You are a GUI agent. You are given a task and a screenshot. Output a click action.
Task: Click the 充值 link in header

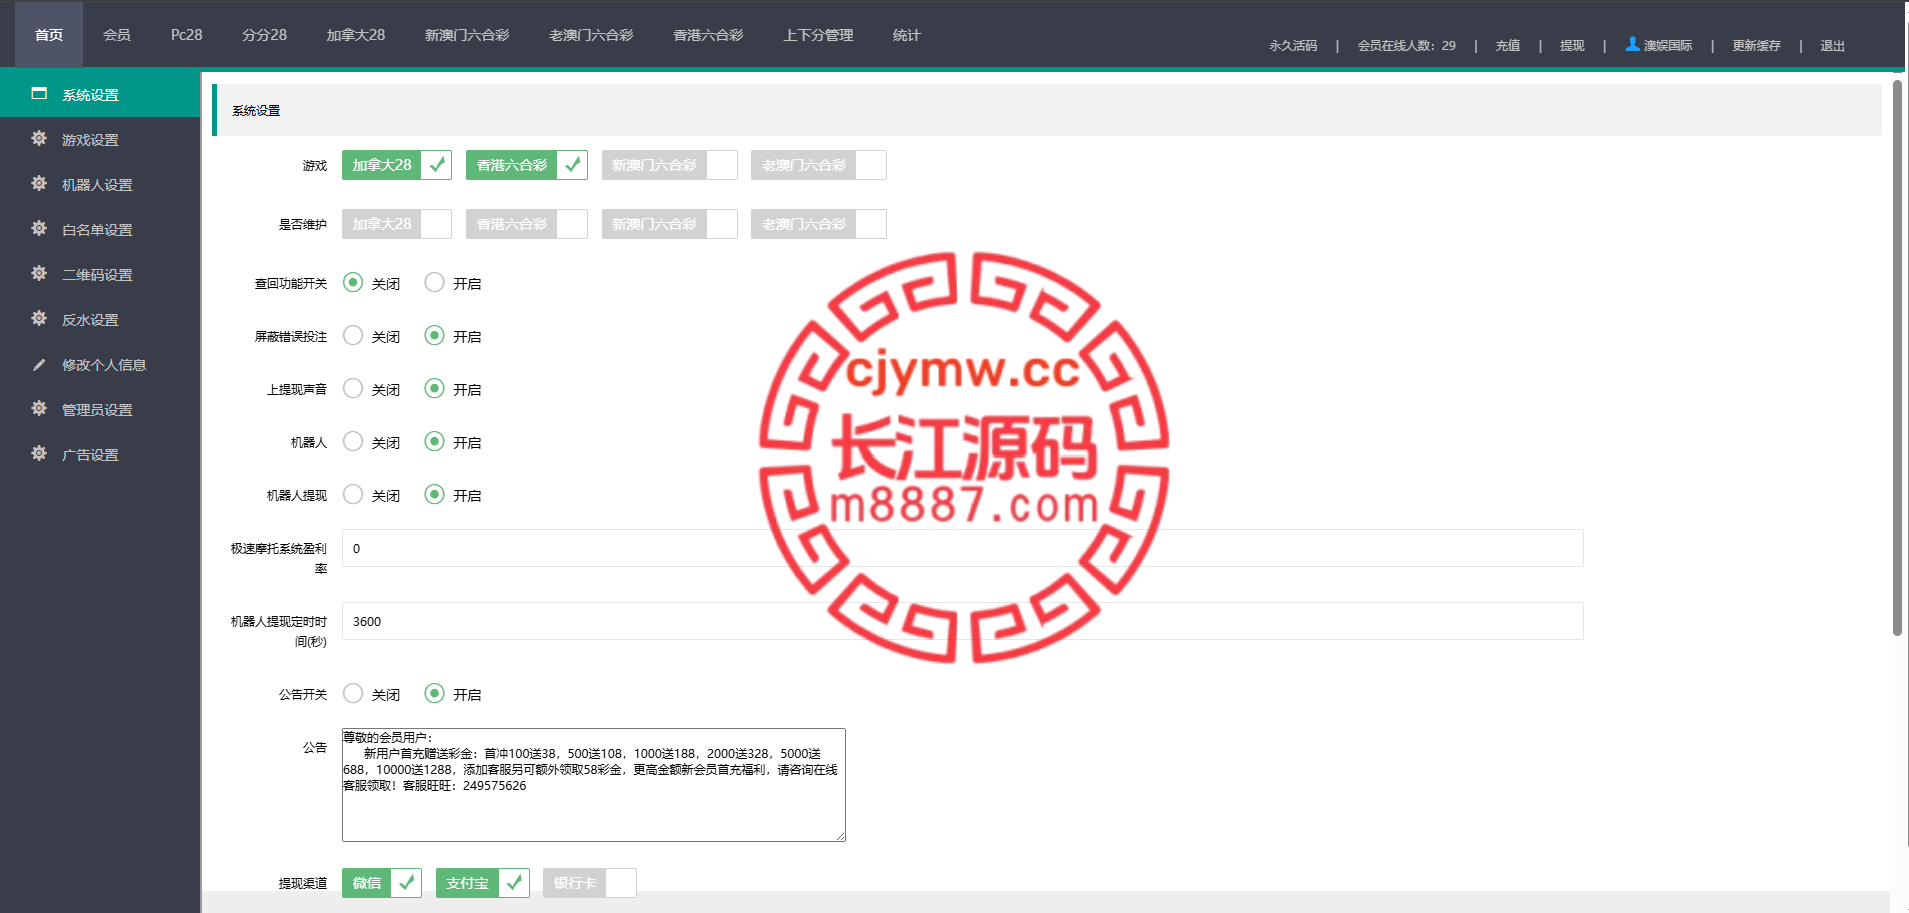click(1508, 46)
